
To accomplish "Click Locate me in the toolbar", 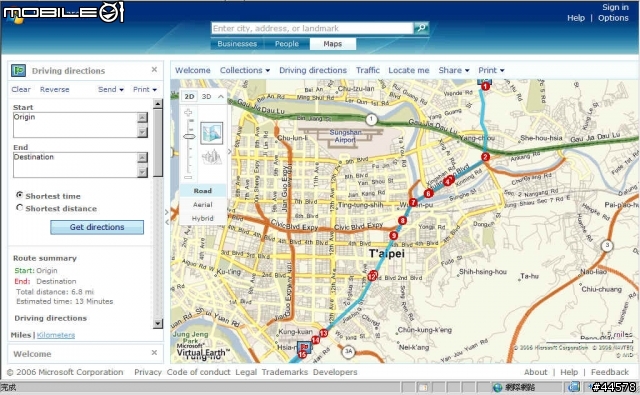I will point(409,70).
